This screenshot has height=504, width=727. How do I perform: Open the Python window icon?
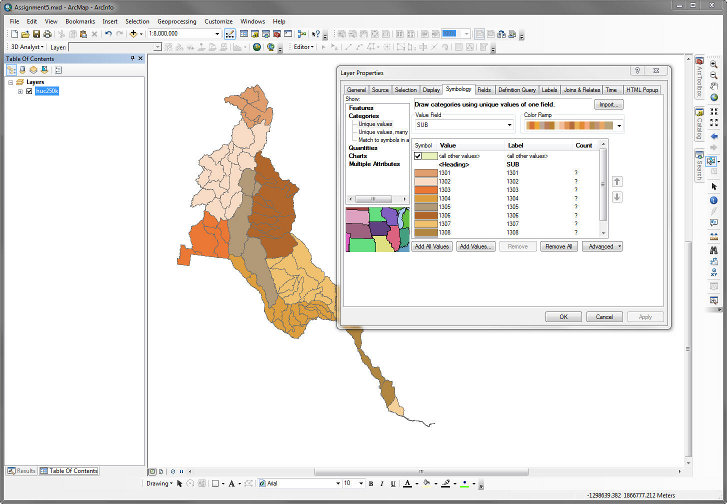(x=288, y=34)
